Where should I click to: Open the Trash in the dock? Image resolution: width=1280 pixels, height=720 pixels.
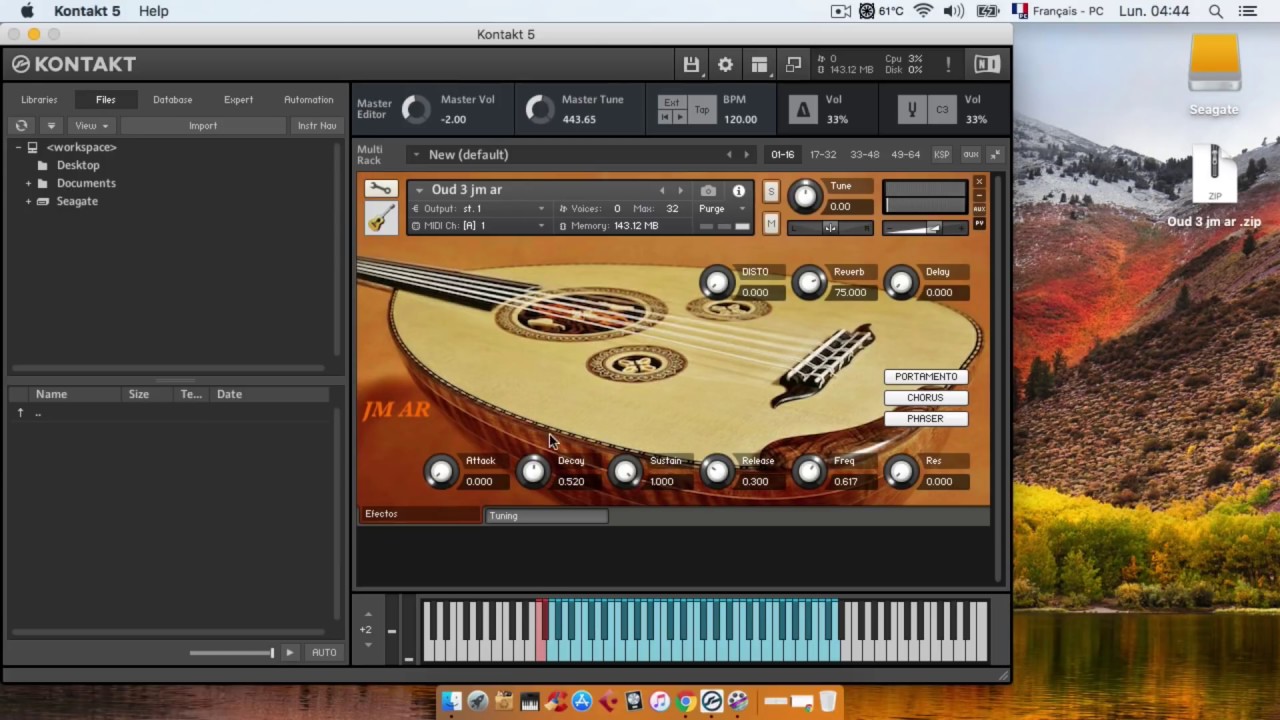828,702
